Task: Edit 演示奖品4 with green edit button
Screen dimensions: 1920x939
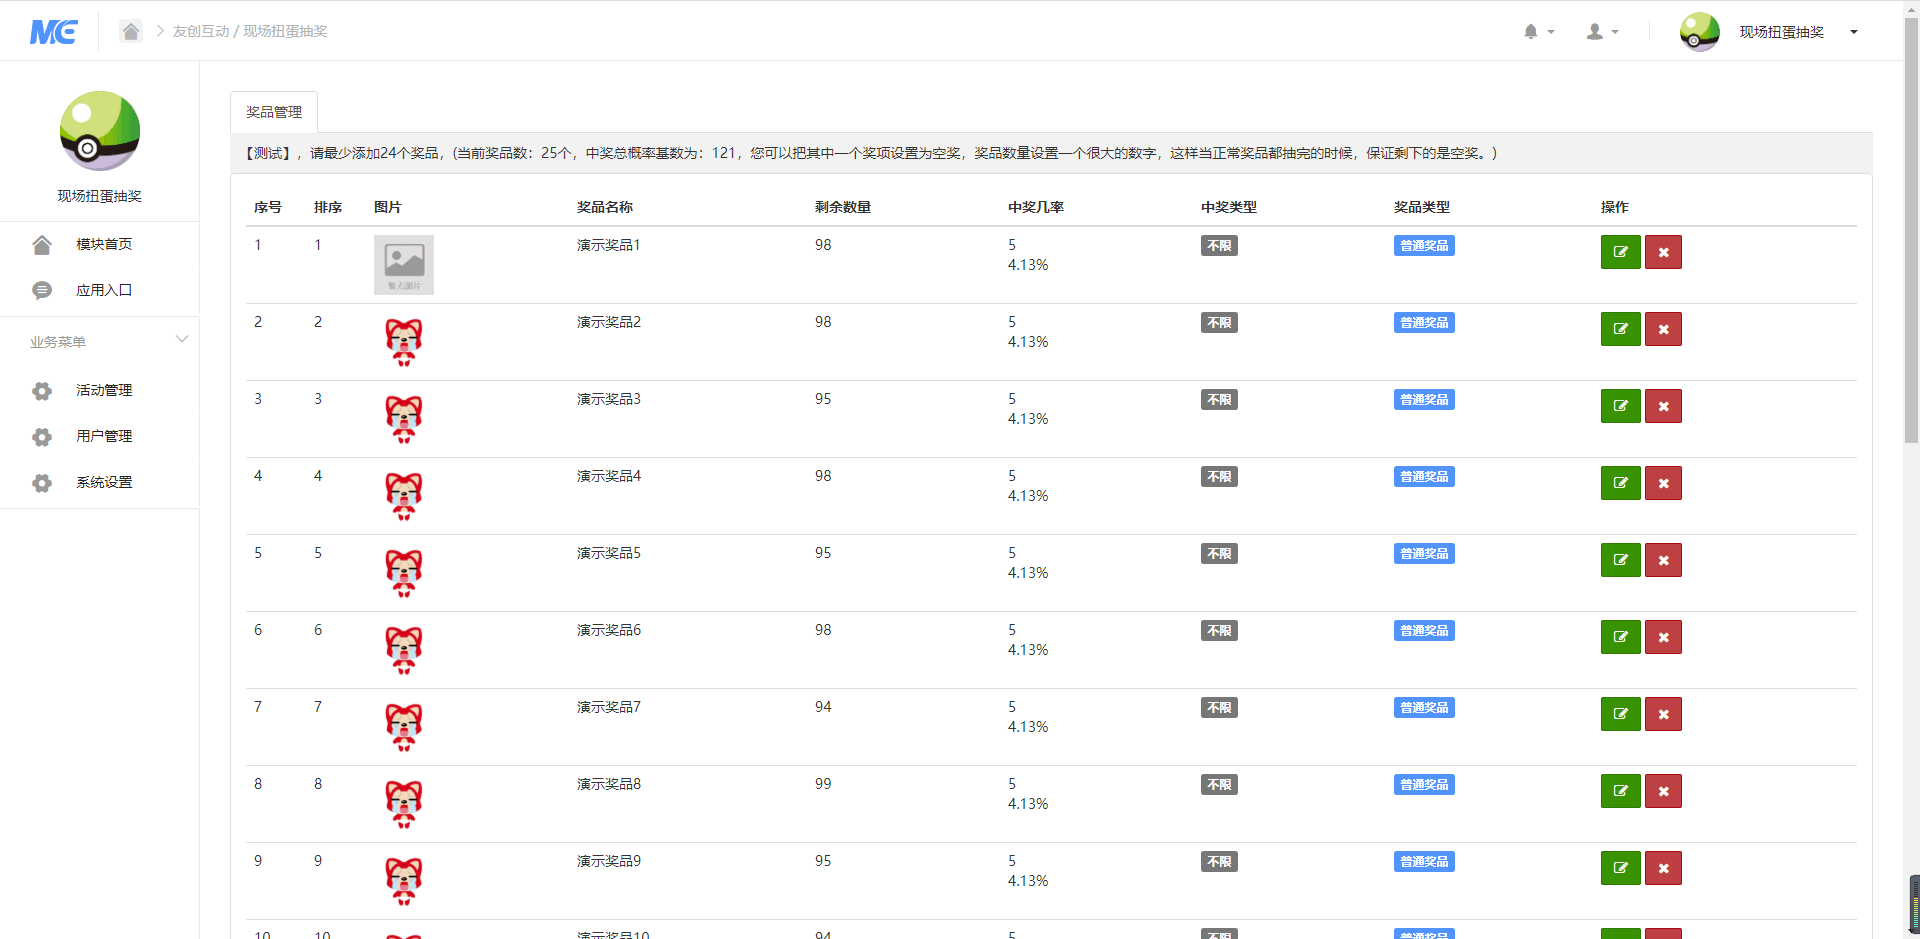Action: (x=1620, y=483)
